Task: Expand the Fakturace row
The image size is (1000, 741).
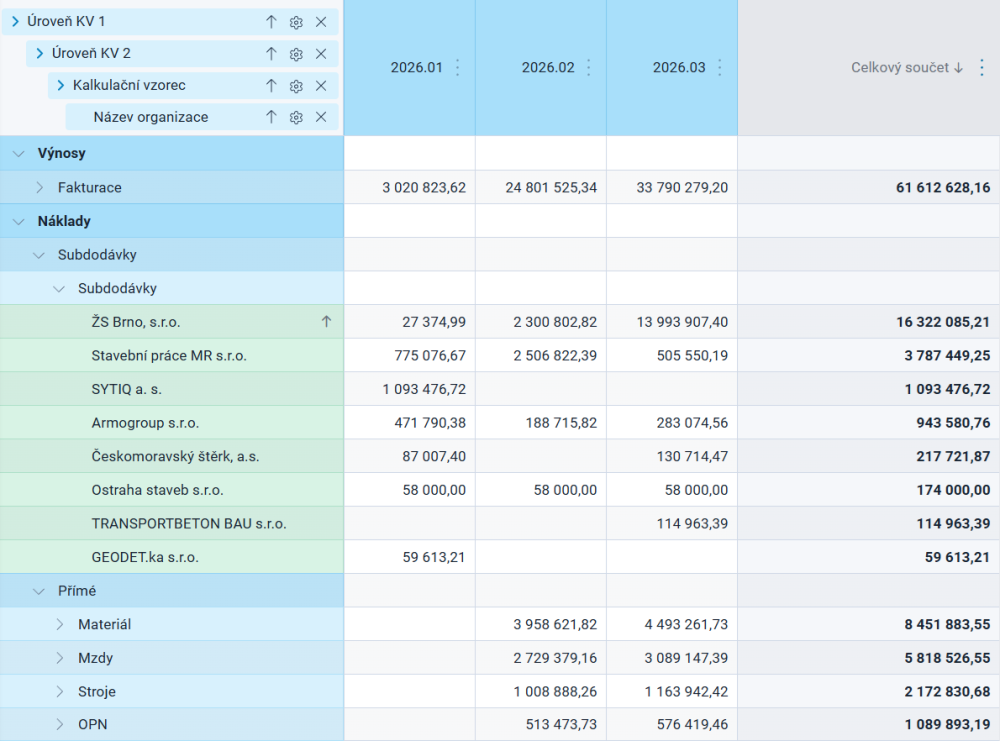Action: (x=40, y=187)
